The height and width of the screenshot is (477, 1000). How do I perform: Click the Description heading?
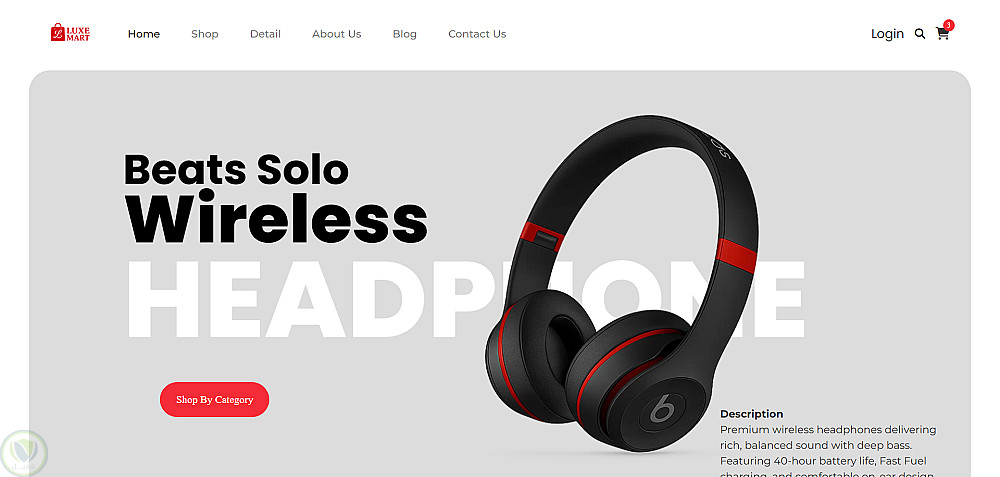751,414
